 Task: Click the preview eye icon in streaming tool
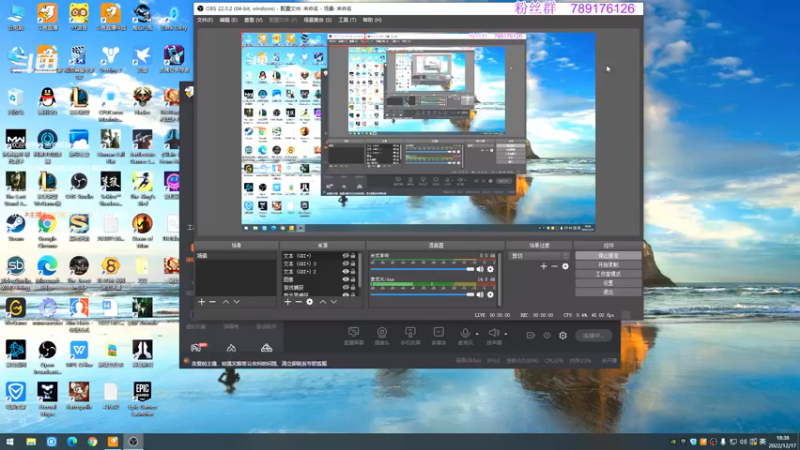click(547, 336)
